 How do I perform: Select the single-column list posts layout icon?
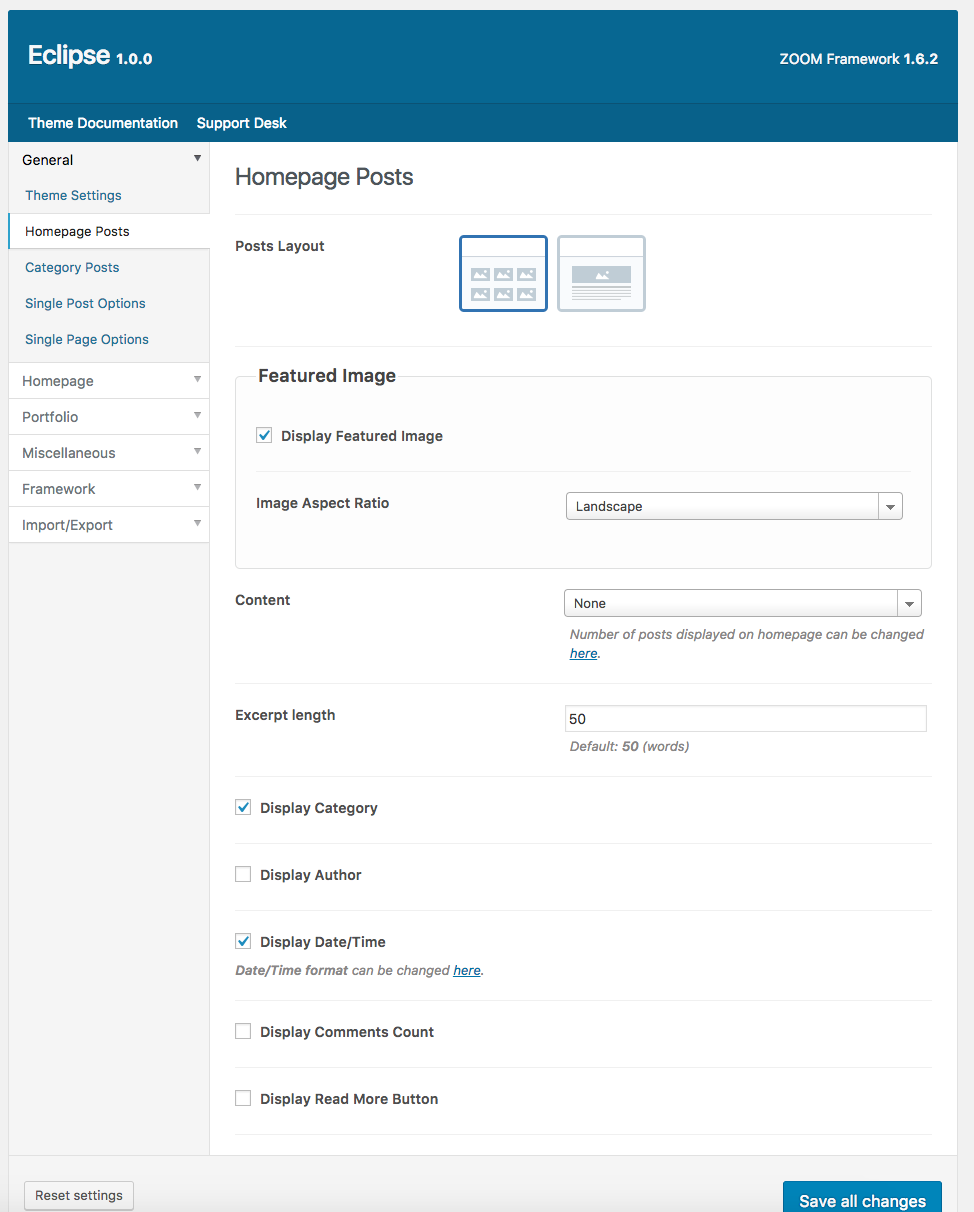pos(601,273)
